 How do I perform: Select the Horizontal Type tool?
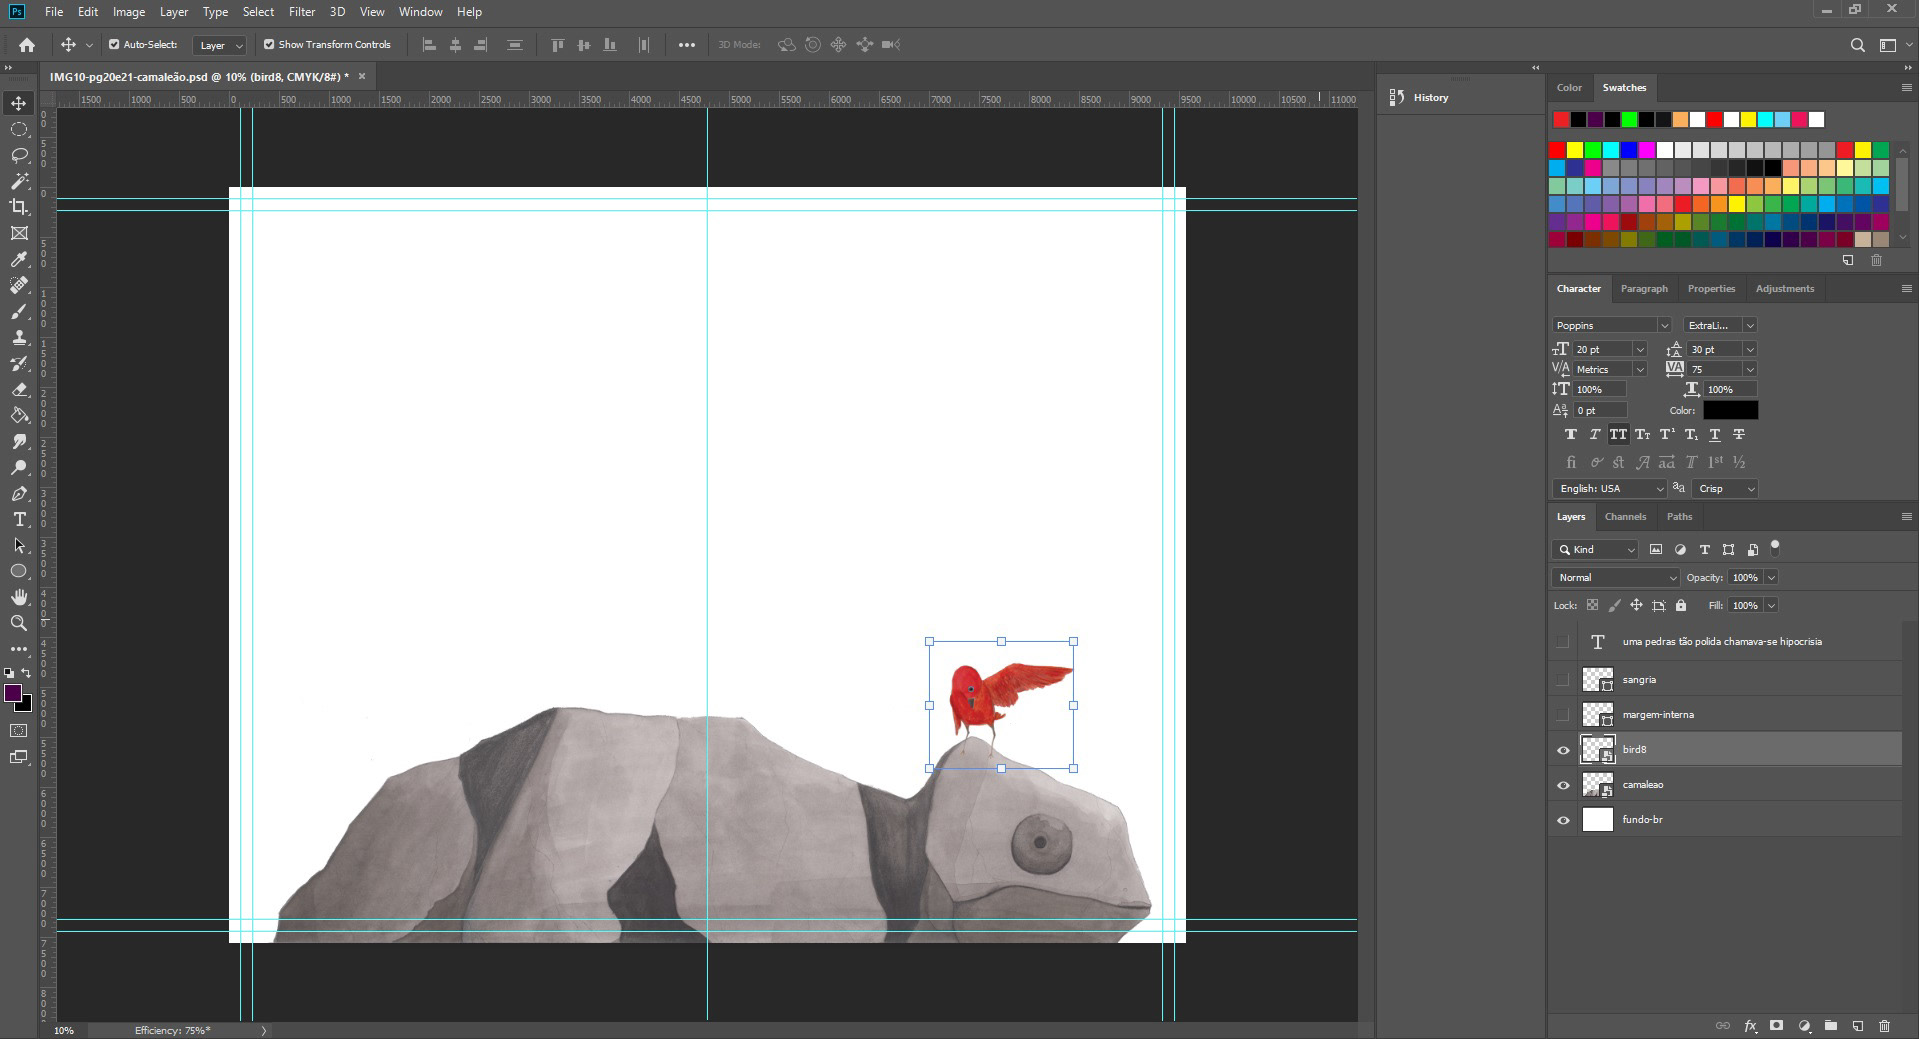19,519
